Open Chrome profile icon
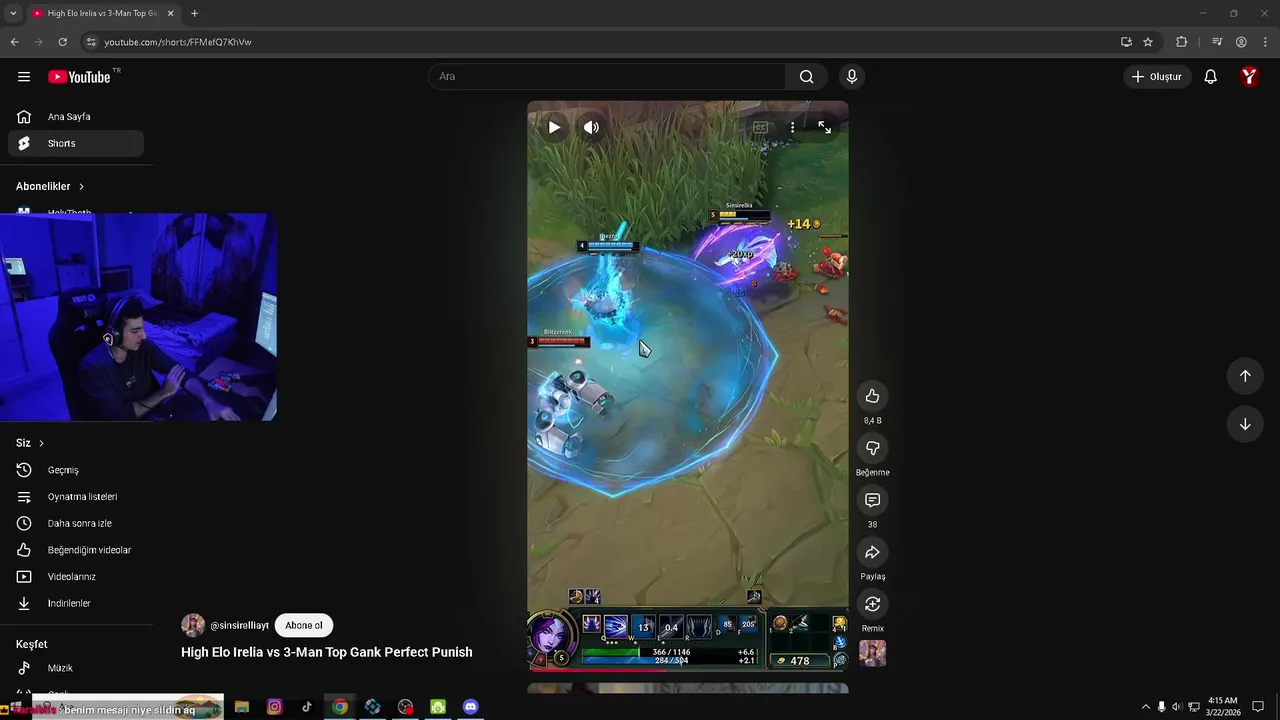The height and width of the screenshot is (720, 1280). tap(1241, 42)
